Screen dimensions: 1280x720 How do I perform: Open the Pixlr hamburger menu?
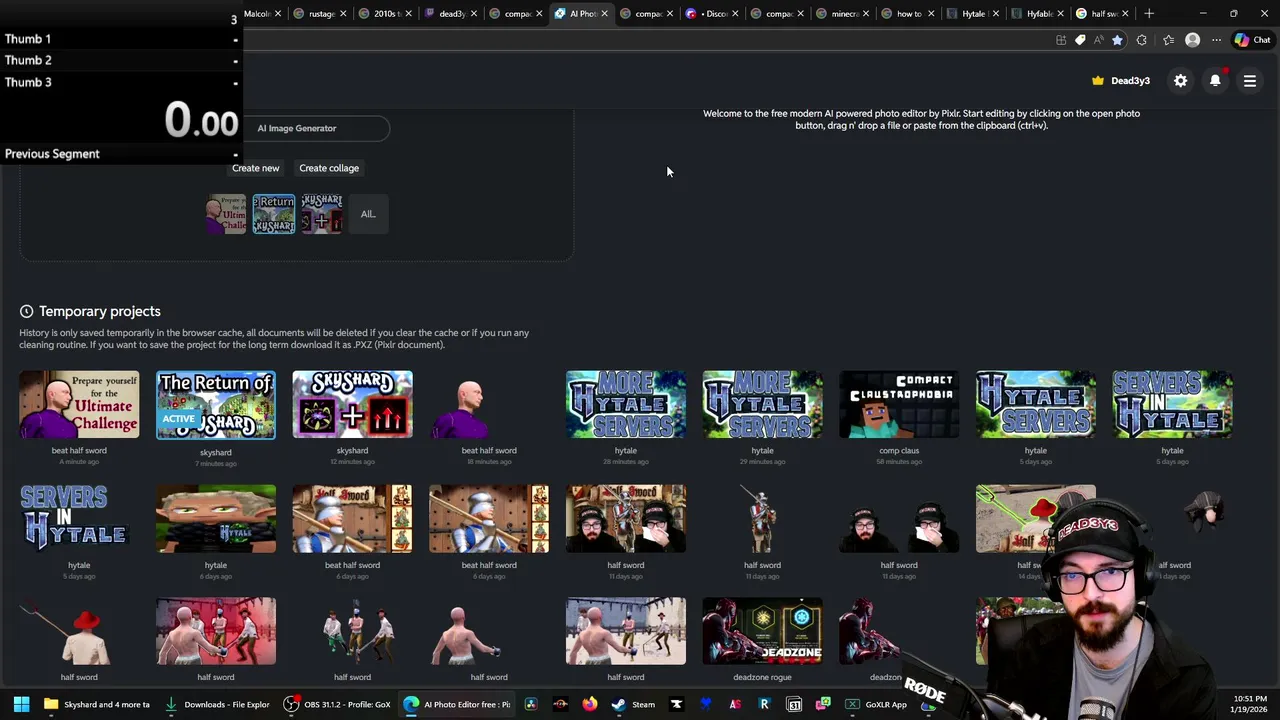tap(1250, 81)
